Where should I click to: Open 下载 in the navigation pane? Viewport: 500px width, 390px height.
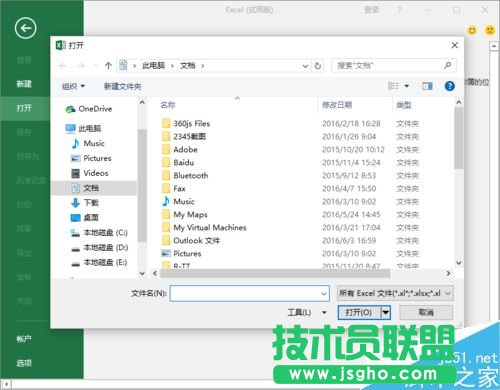[85, 203]
